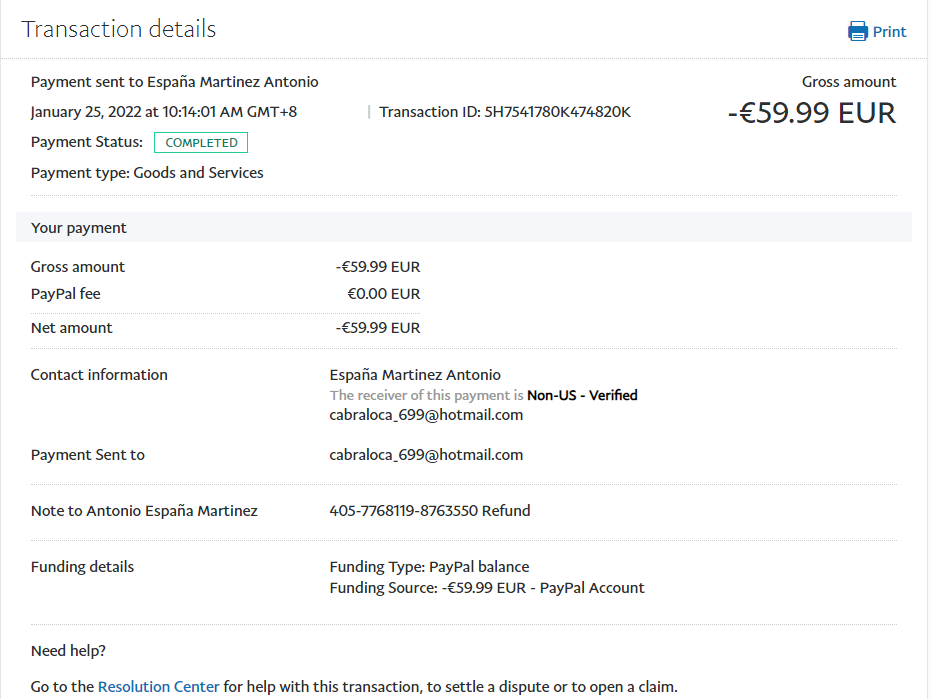Click the Funding Source line
The image size is (931, 699).
click(487, 588)
